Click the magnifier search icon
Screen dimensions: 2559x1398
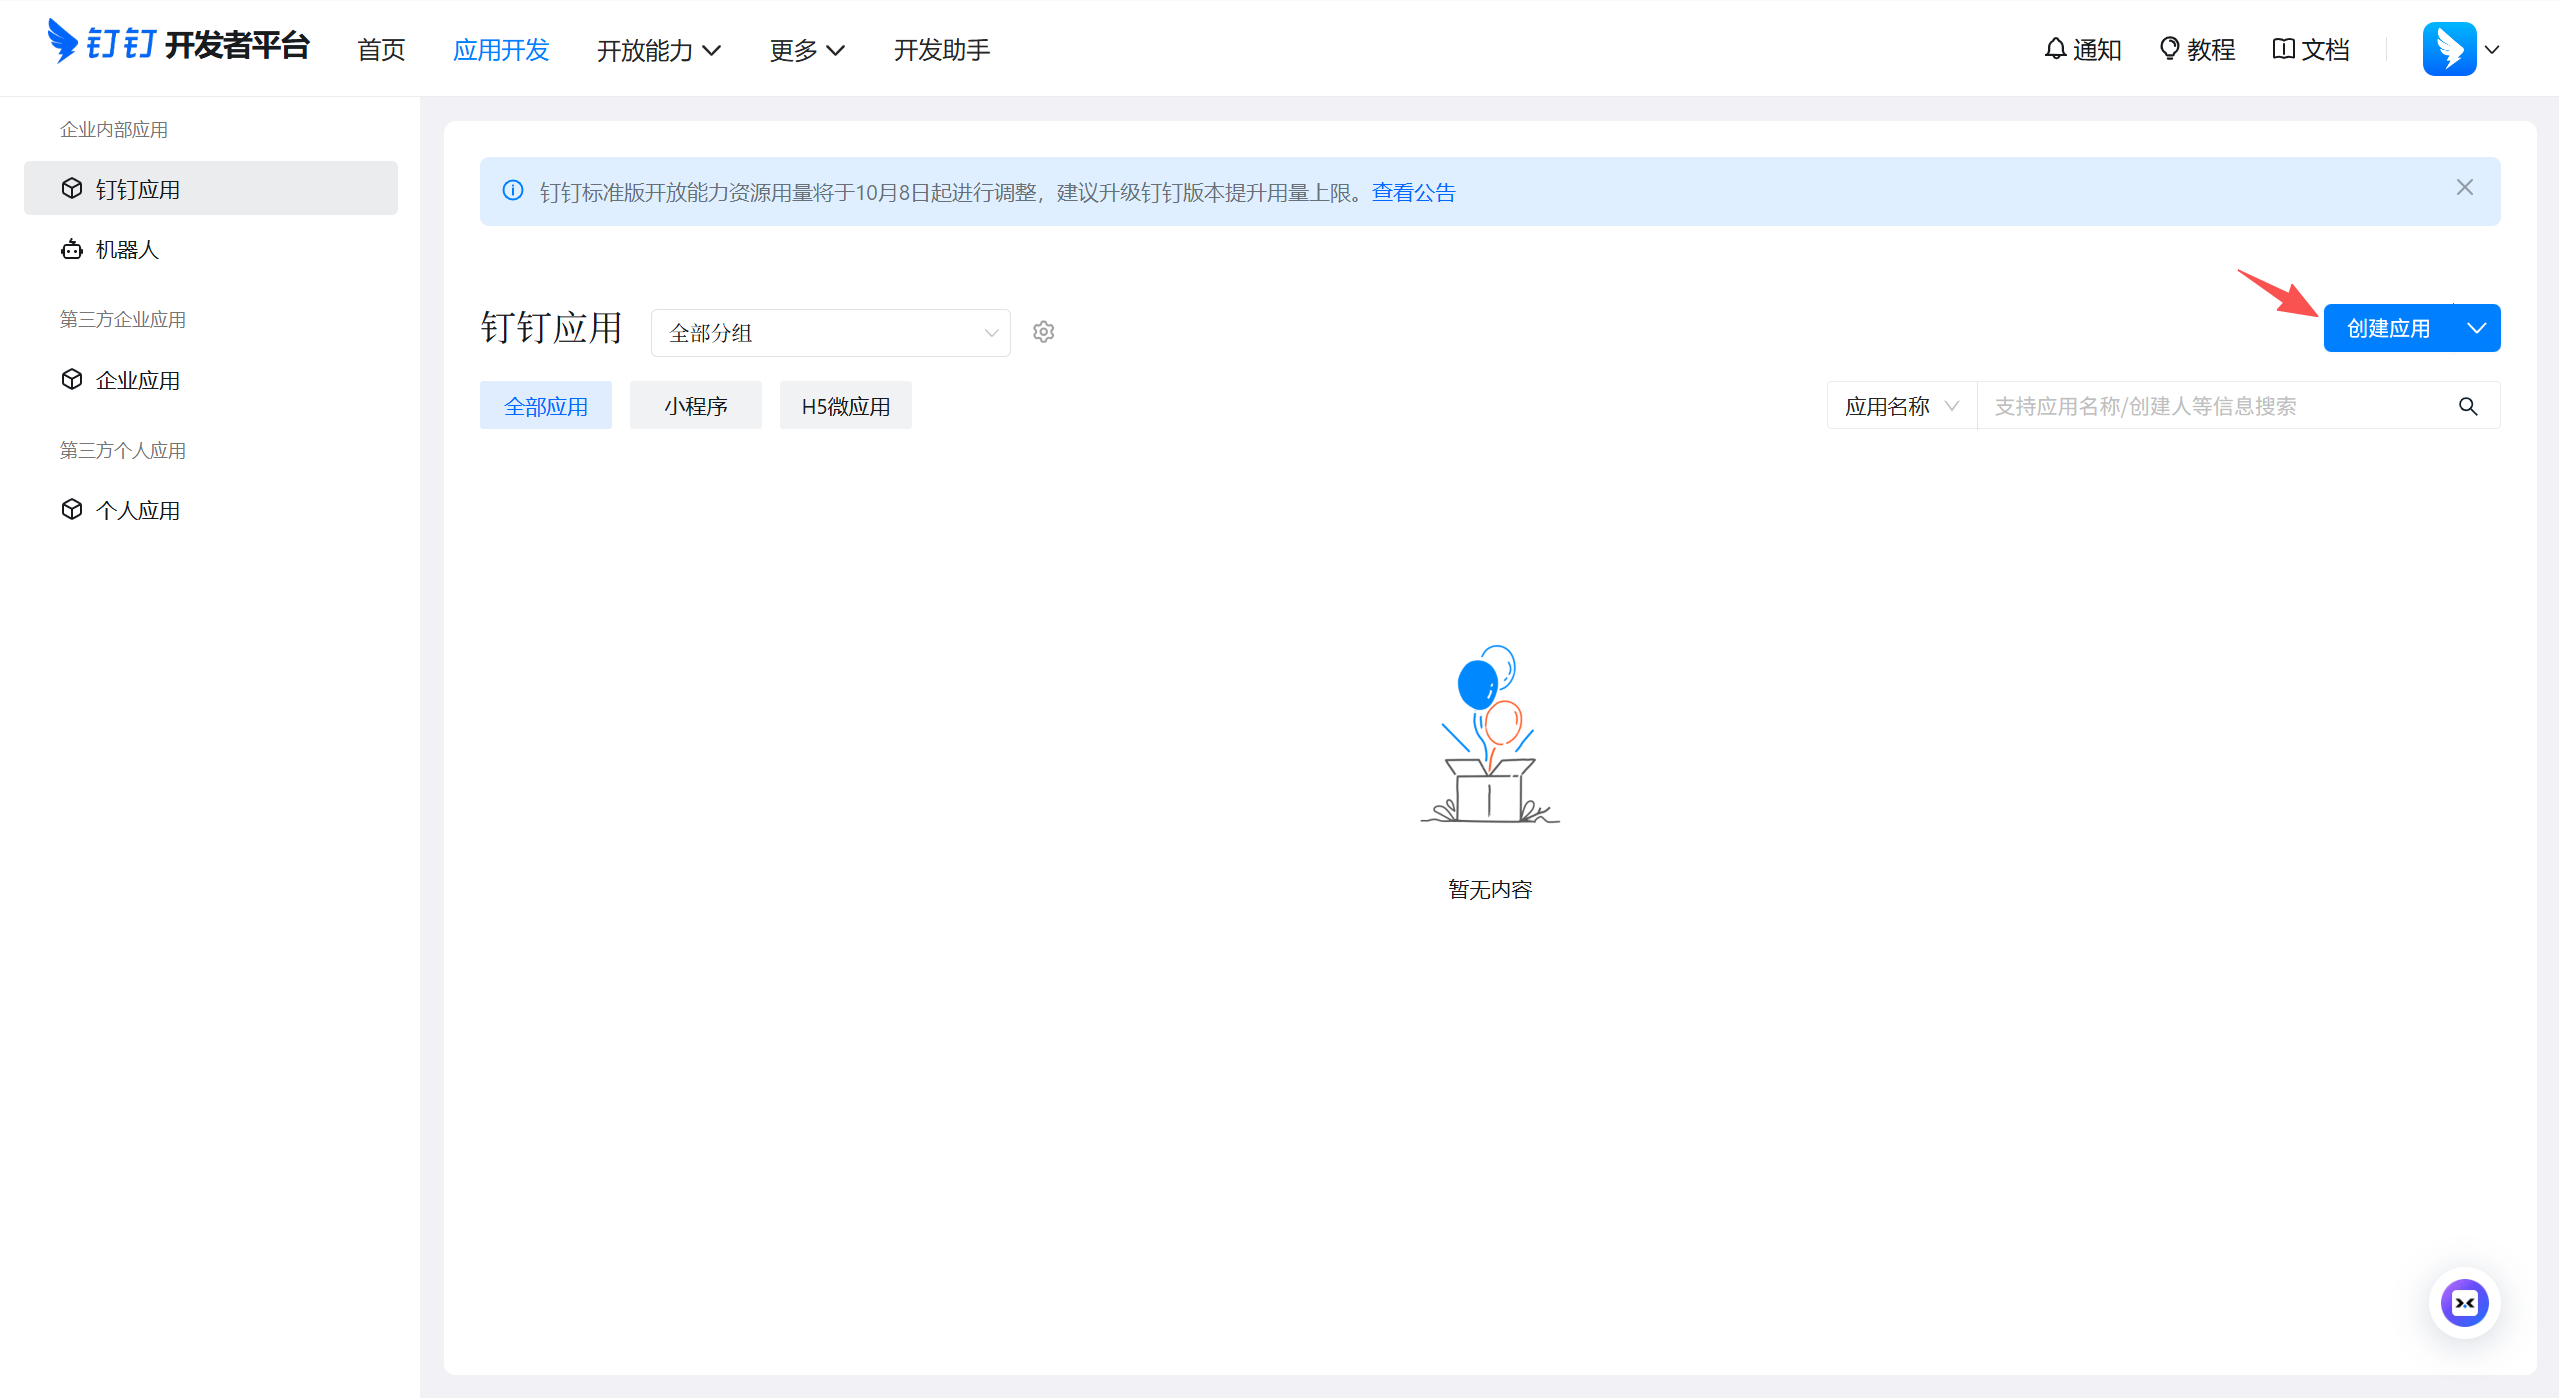pos(2469,406)
